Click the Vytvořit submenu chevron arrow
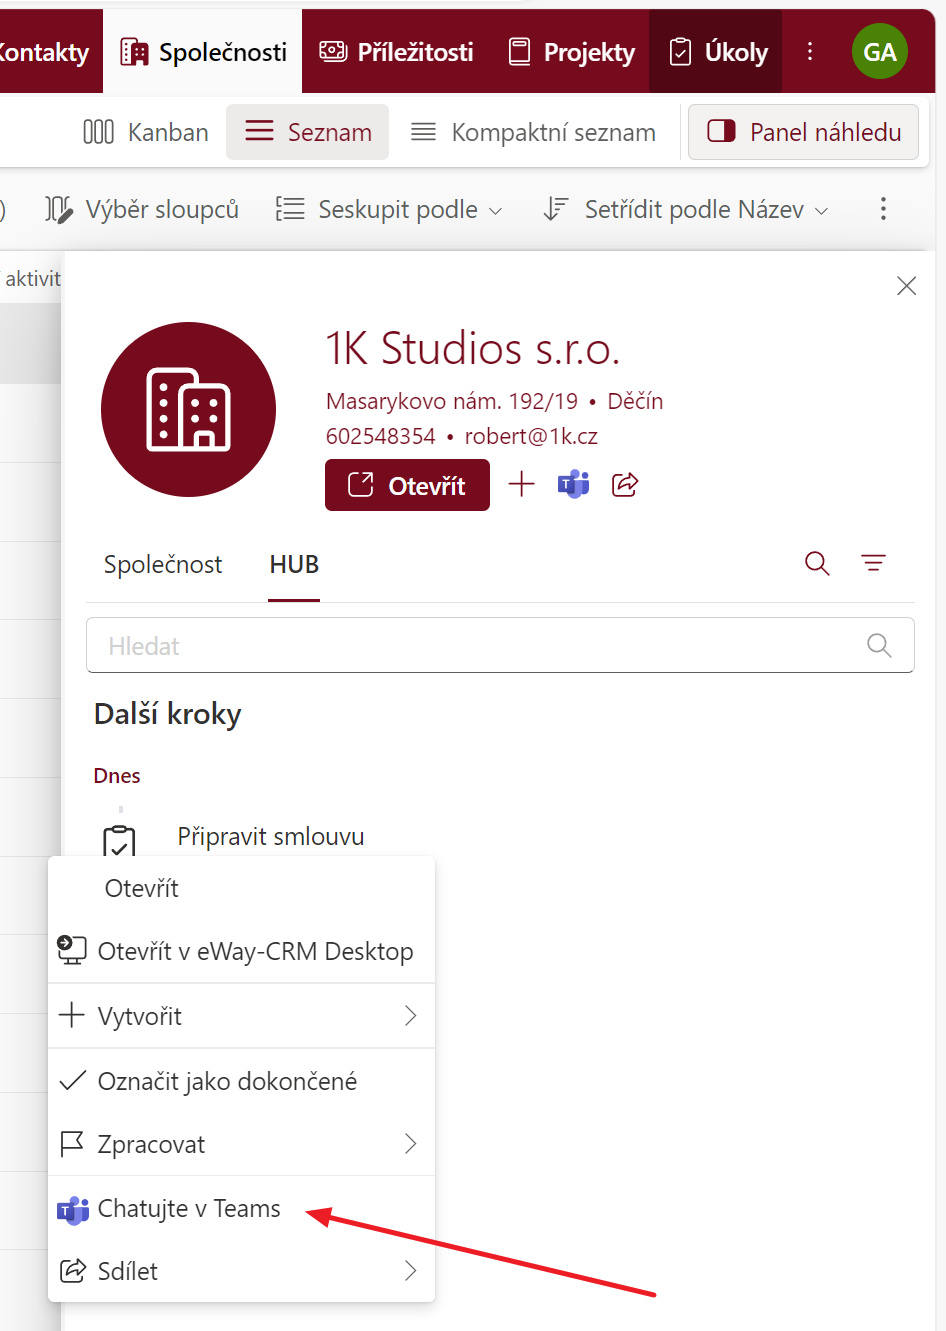The height and width of the screenshot is (1331, 946). coord(410,1016)
